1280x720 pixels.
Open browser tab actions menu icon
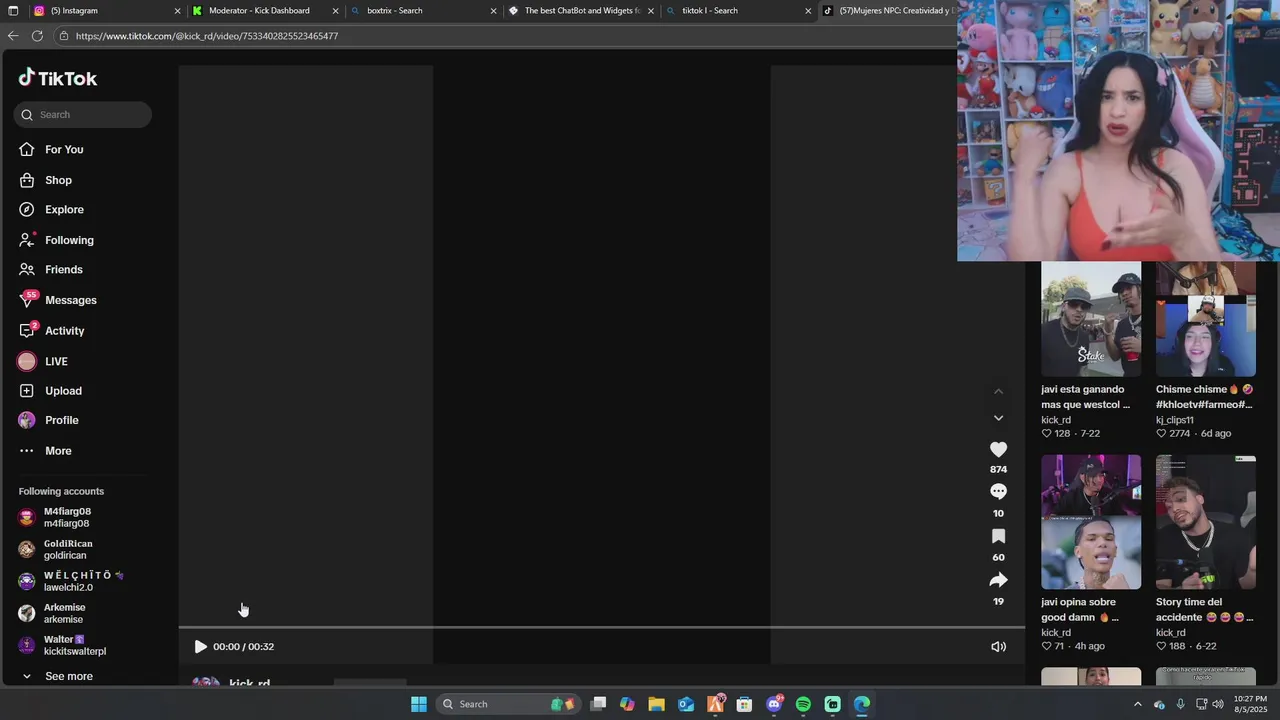pyautogui.click(x=13, y=11)
